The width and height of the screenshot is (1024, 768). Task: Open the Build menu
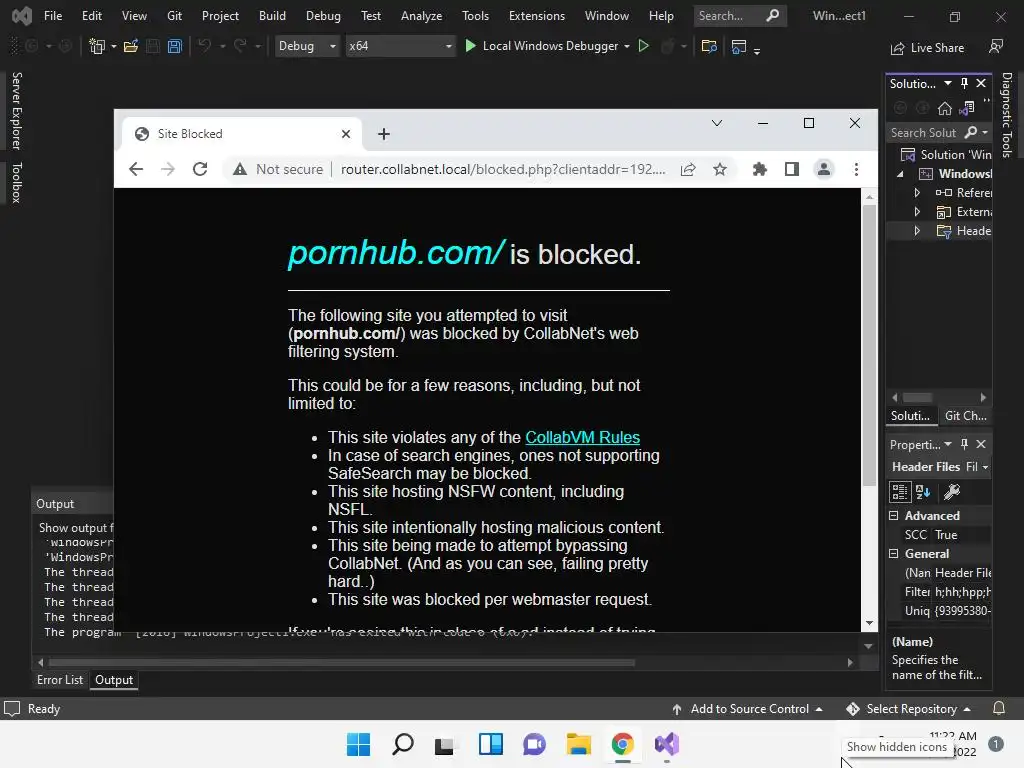click(x=272, y=16)
